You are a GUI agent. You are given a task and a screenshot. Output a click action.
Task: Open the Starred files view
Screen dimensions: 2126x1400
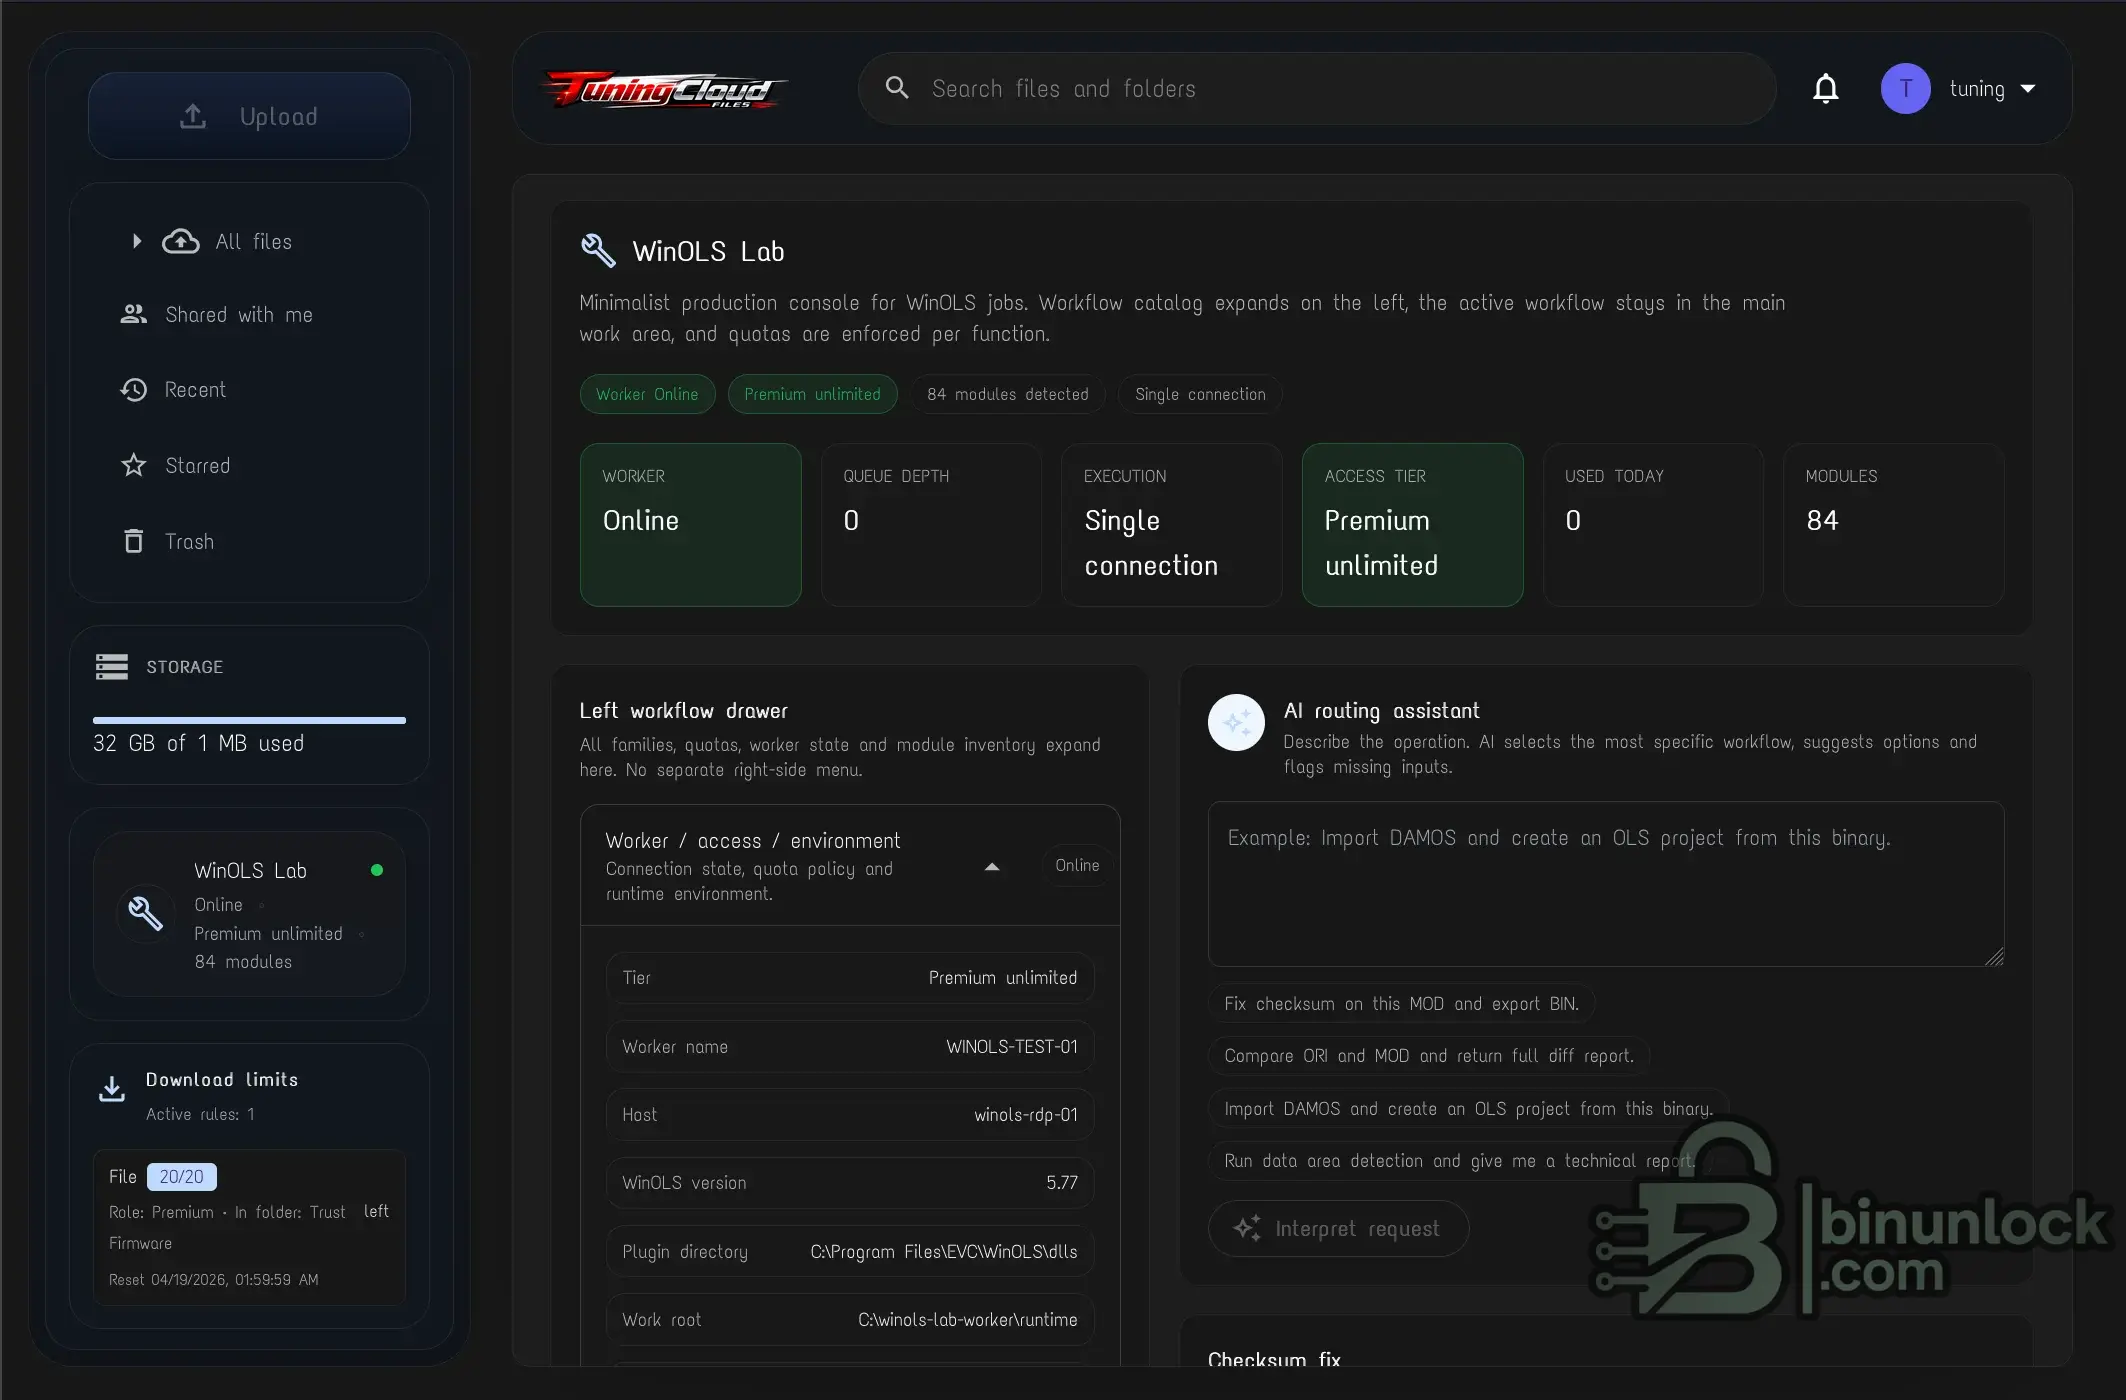click(197, 466)
